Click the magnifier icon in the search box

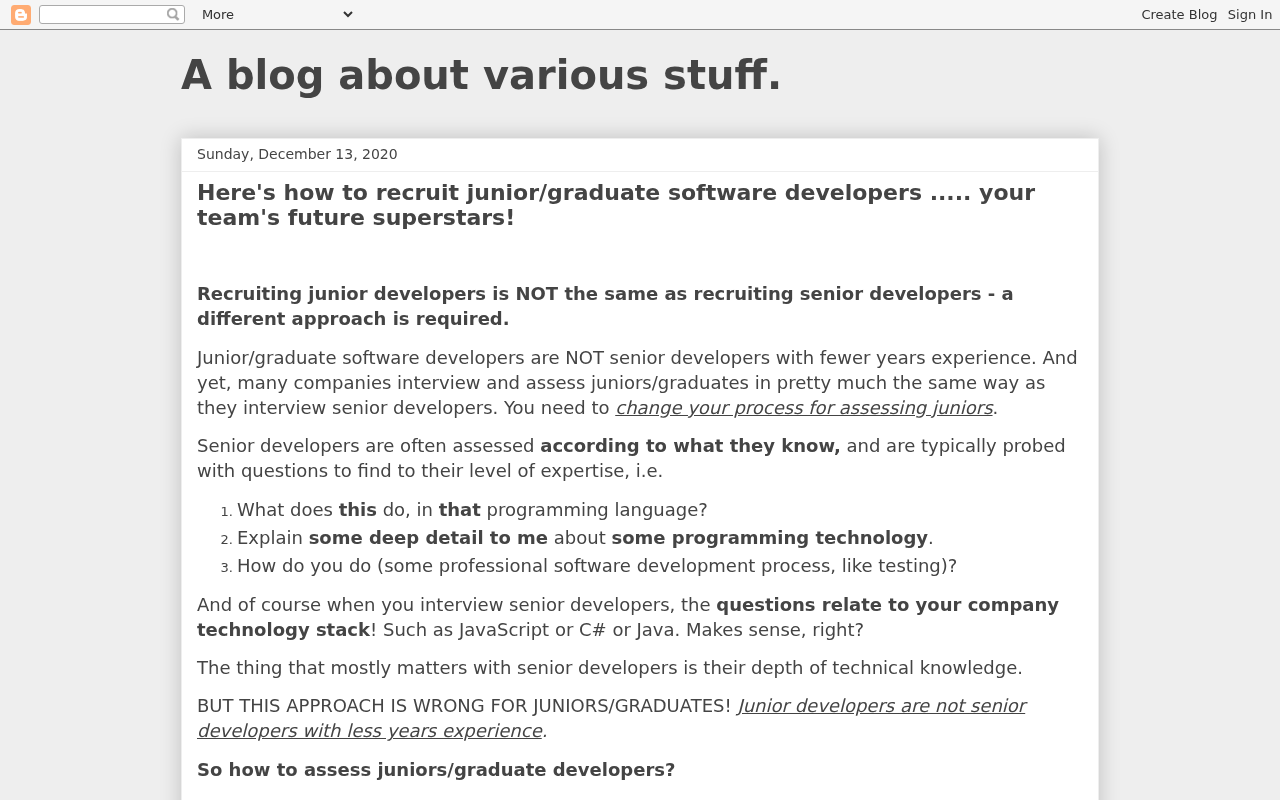[x=173, y=14]
